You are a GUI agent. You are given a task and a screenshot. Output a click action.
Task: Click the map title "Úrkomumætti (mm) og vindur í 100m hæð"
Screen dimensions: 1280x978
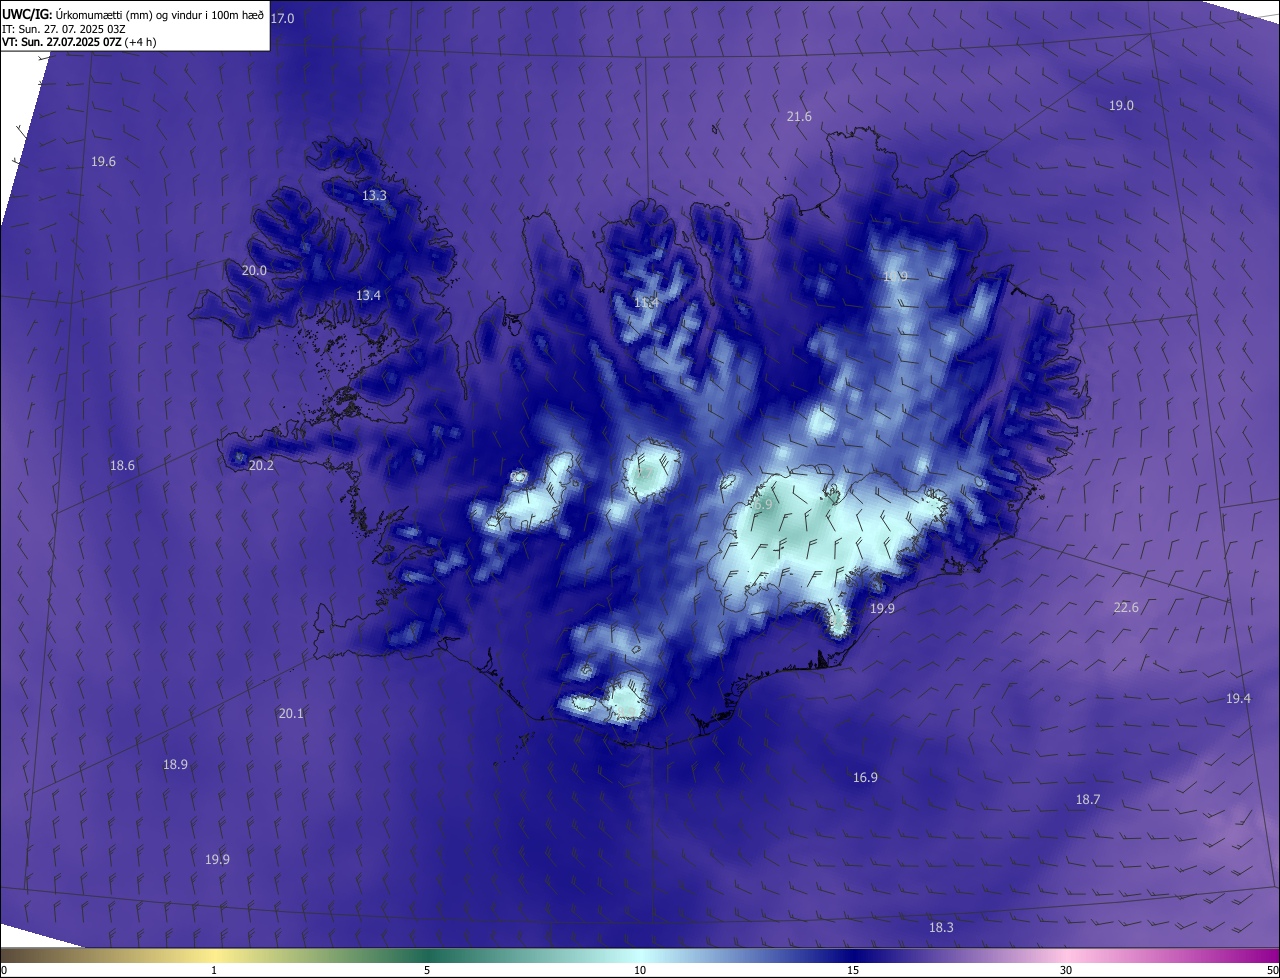[x=160, y=14]
